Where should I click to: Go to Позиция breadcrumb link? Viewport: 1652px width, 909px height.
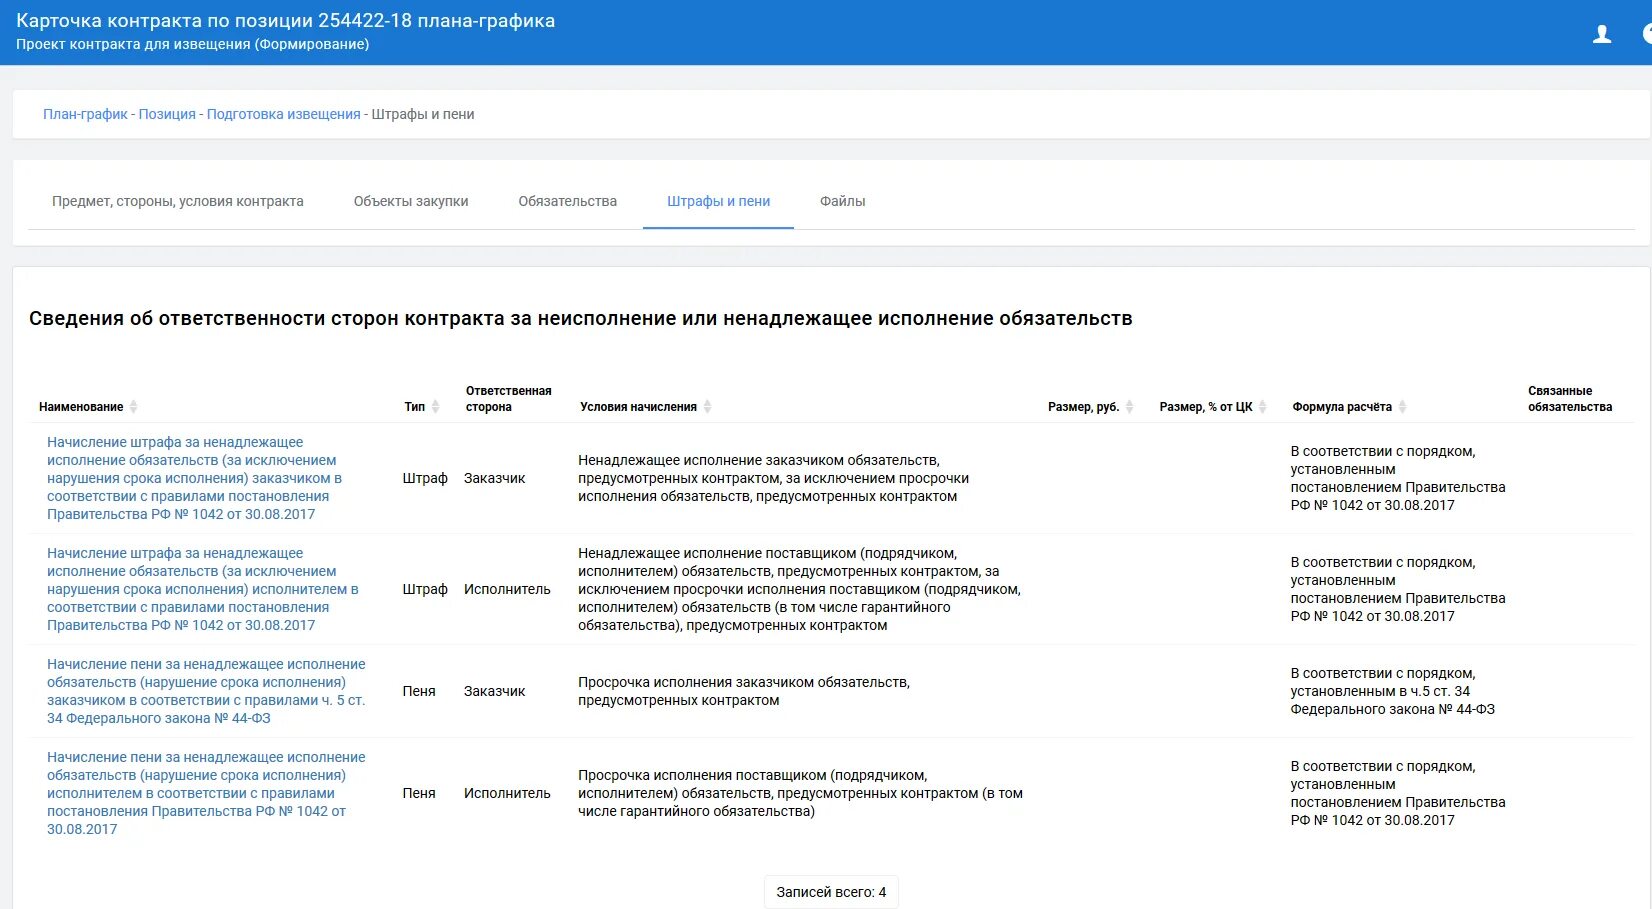click(167, 114)
